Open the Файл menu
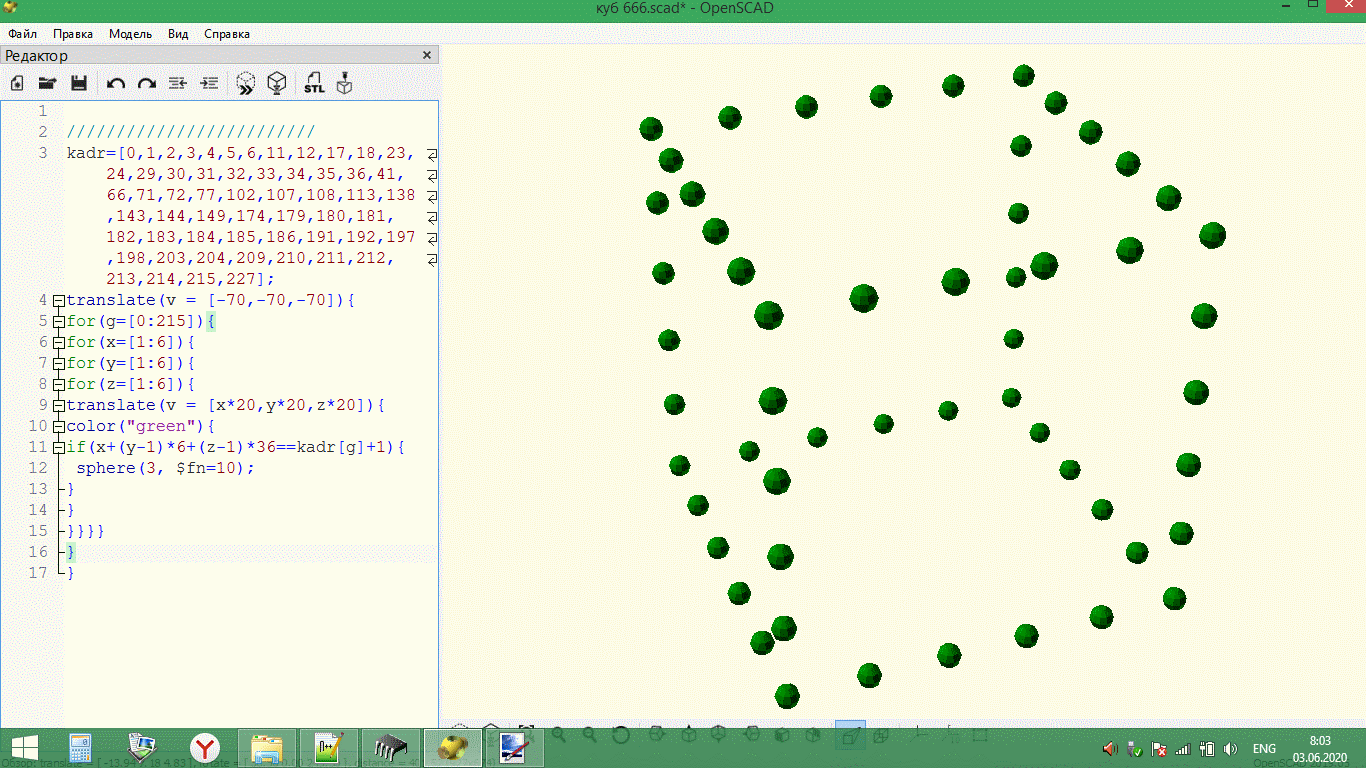 pos(22,33)
